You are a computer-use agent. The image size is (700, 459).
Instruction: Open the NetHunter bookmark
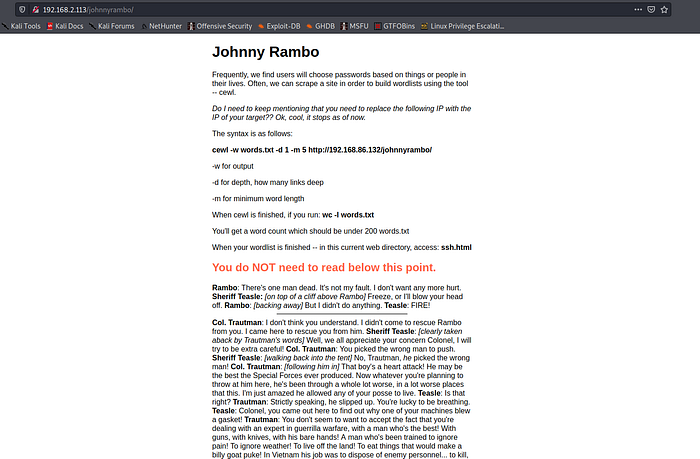click(x=170, y=26)
